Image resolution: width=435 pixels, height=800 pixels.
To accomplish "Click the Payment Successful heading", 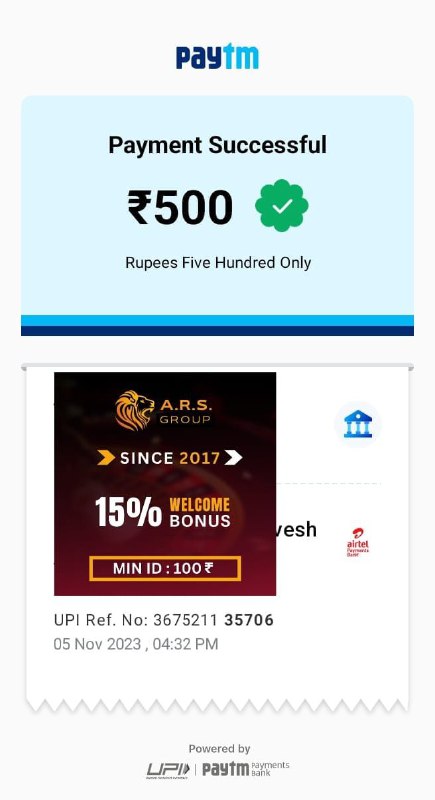I will [x=217, y=145].
